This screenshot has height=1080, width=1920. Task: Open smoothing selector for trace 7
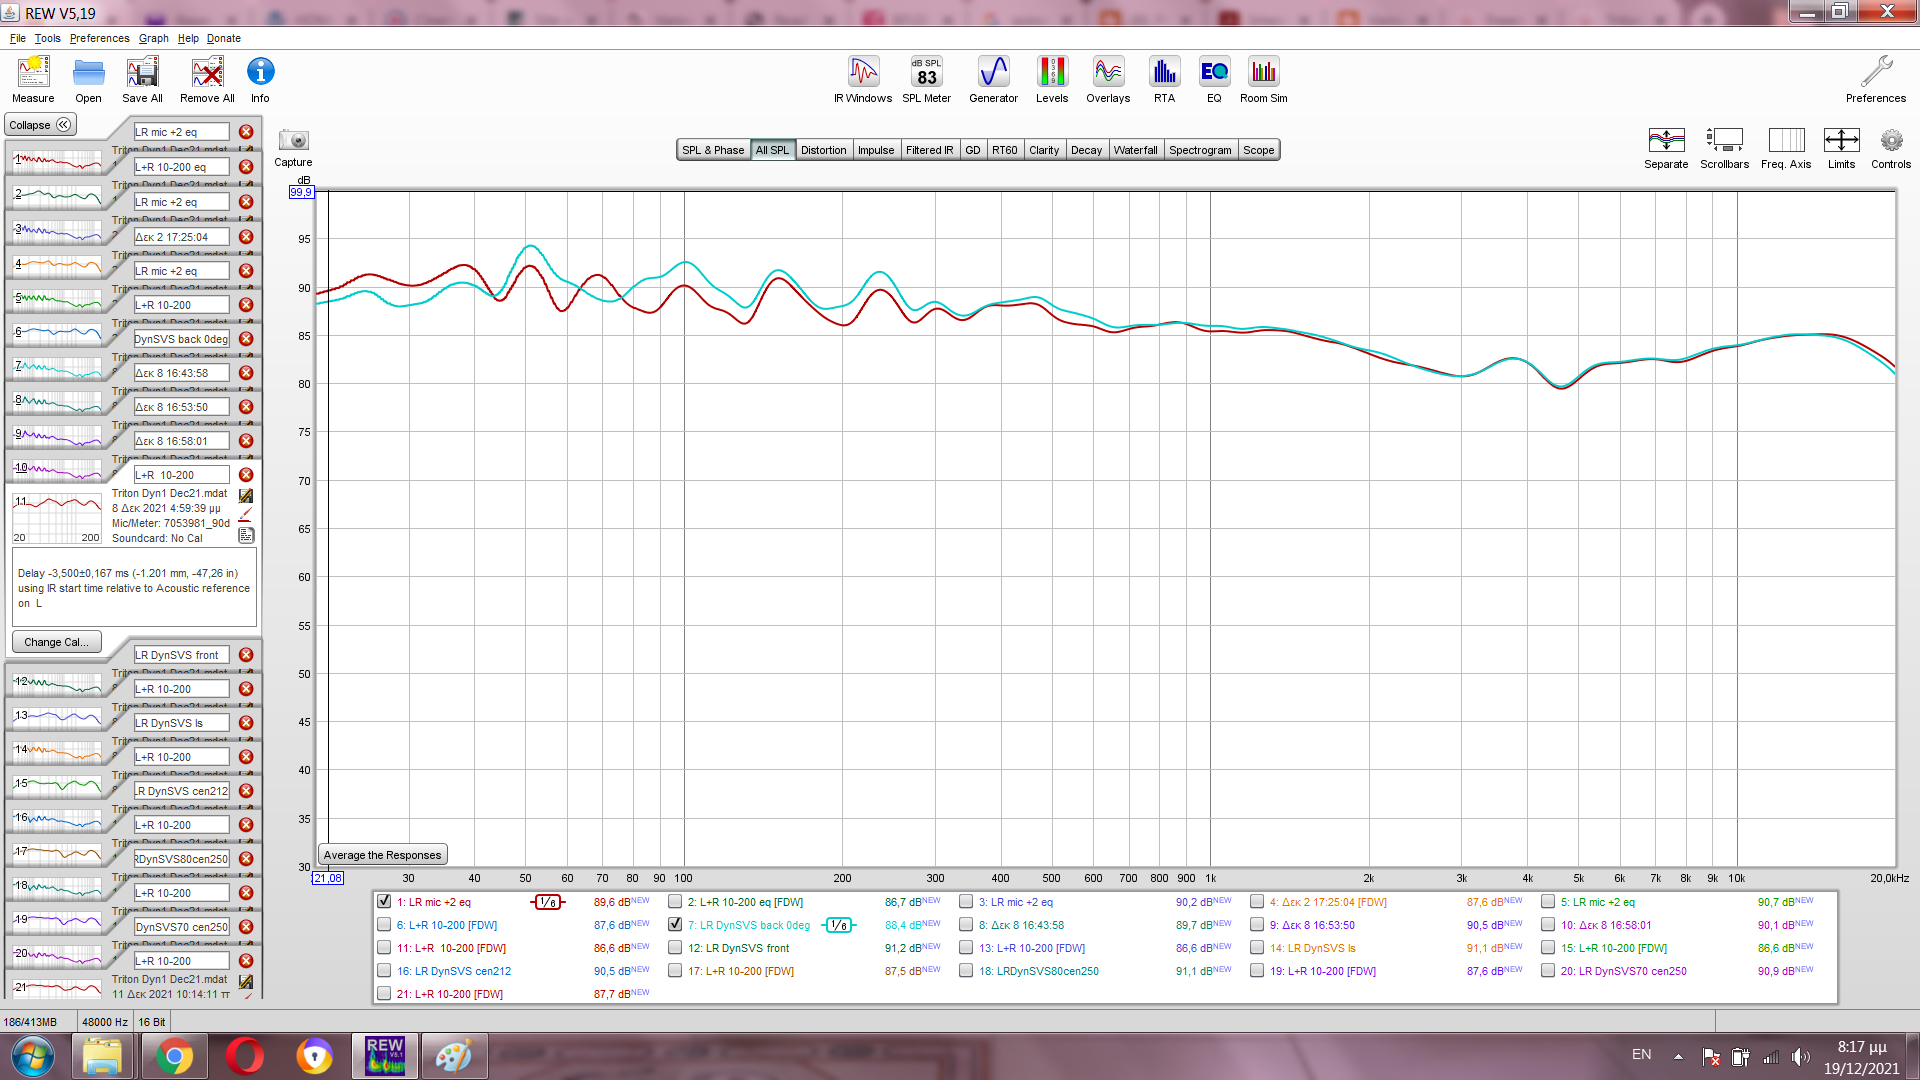pyautogui.click(x=839, y=925)
